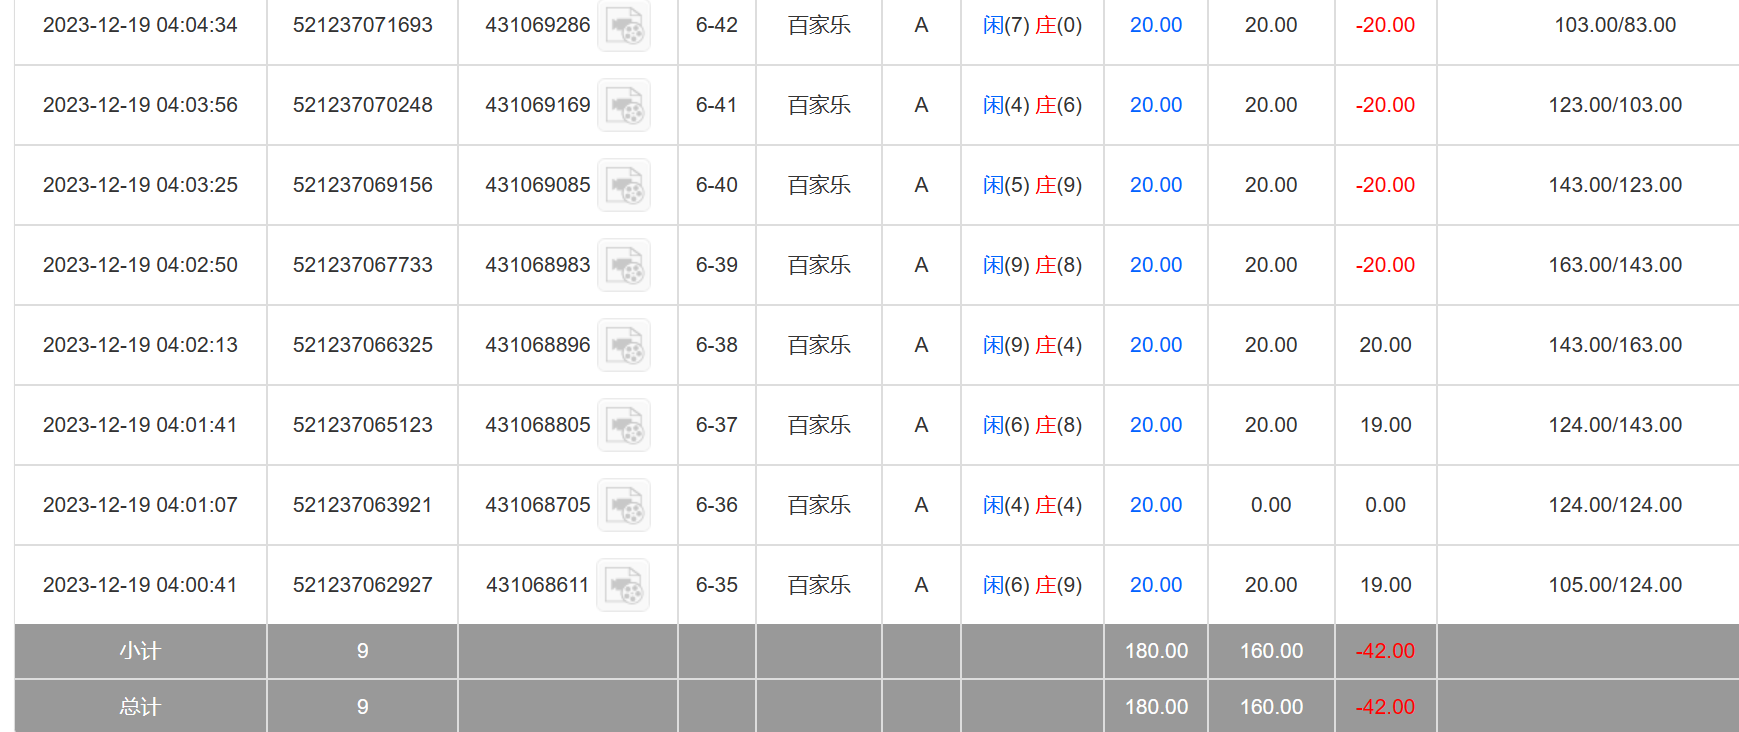
Task: Click subtotal loss value -42.00 in 小计 row
Action: (x=1385, y=651)
